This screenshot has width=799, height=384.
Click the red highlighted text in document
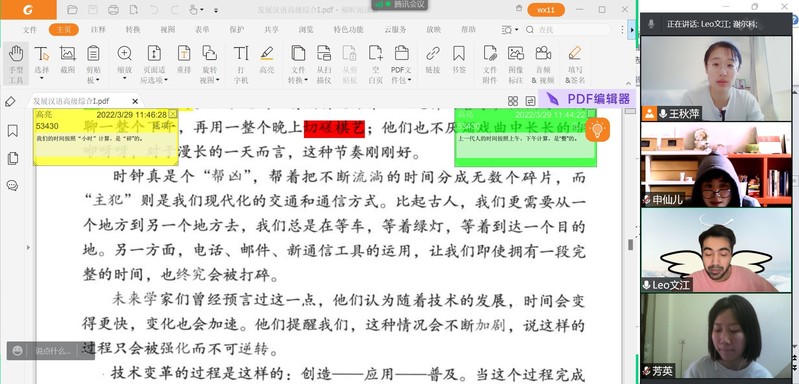[x=334, y=128]
